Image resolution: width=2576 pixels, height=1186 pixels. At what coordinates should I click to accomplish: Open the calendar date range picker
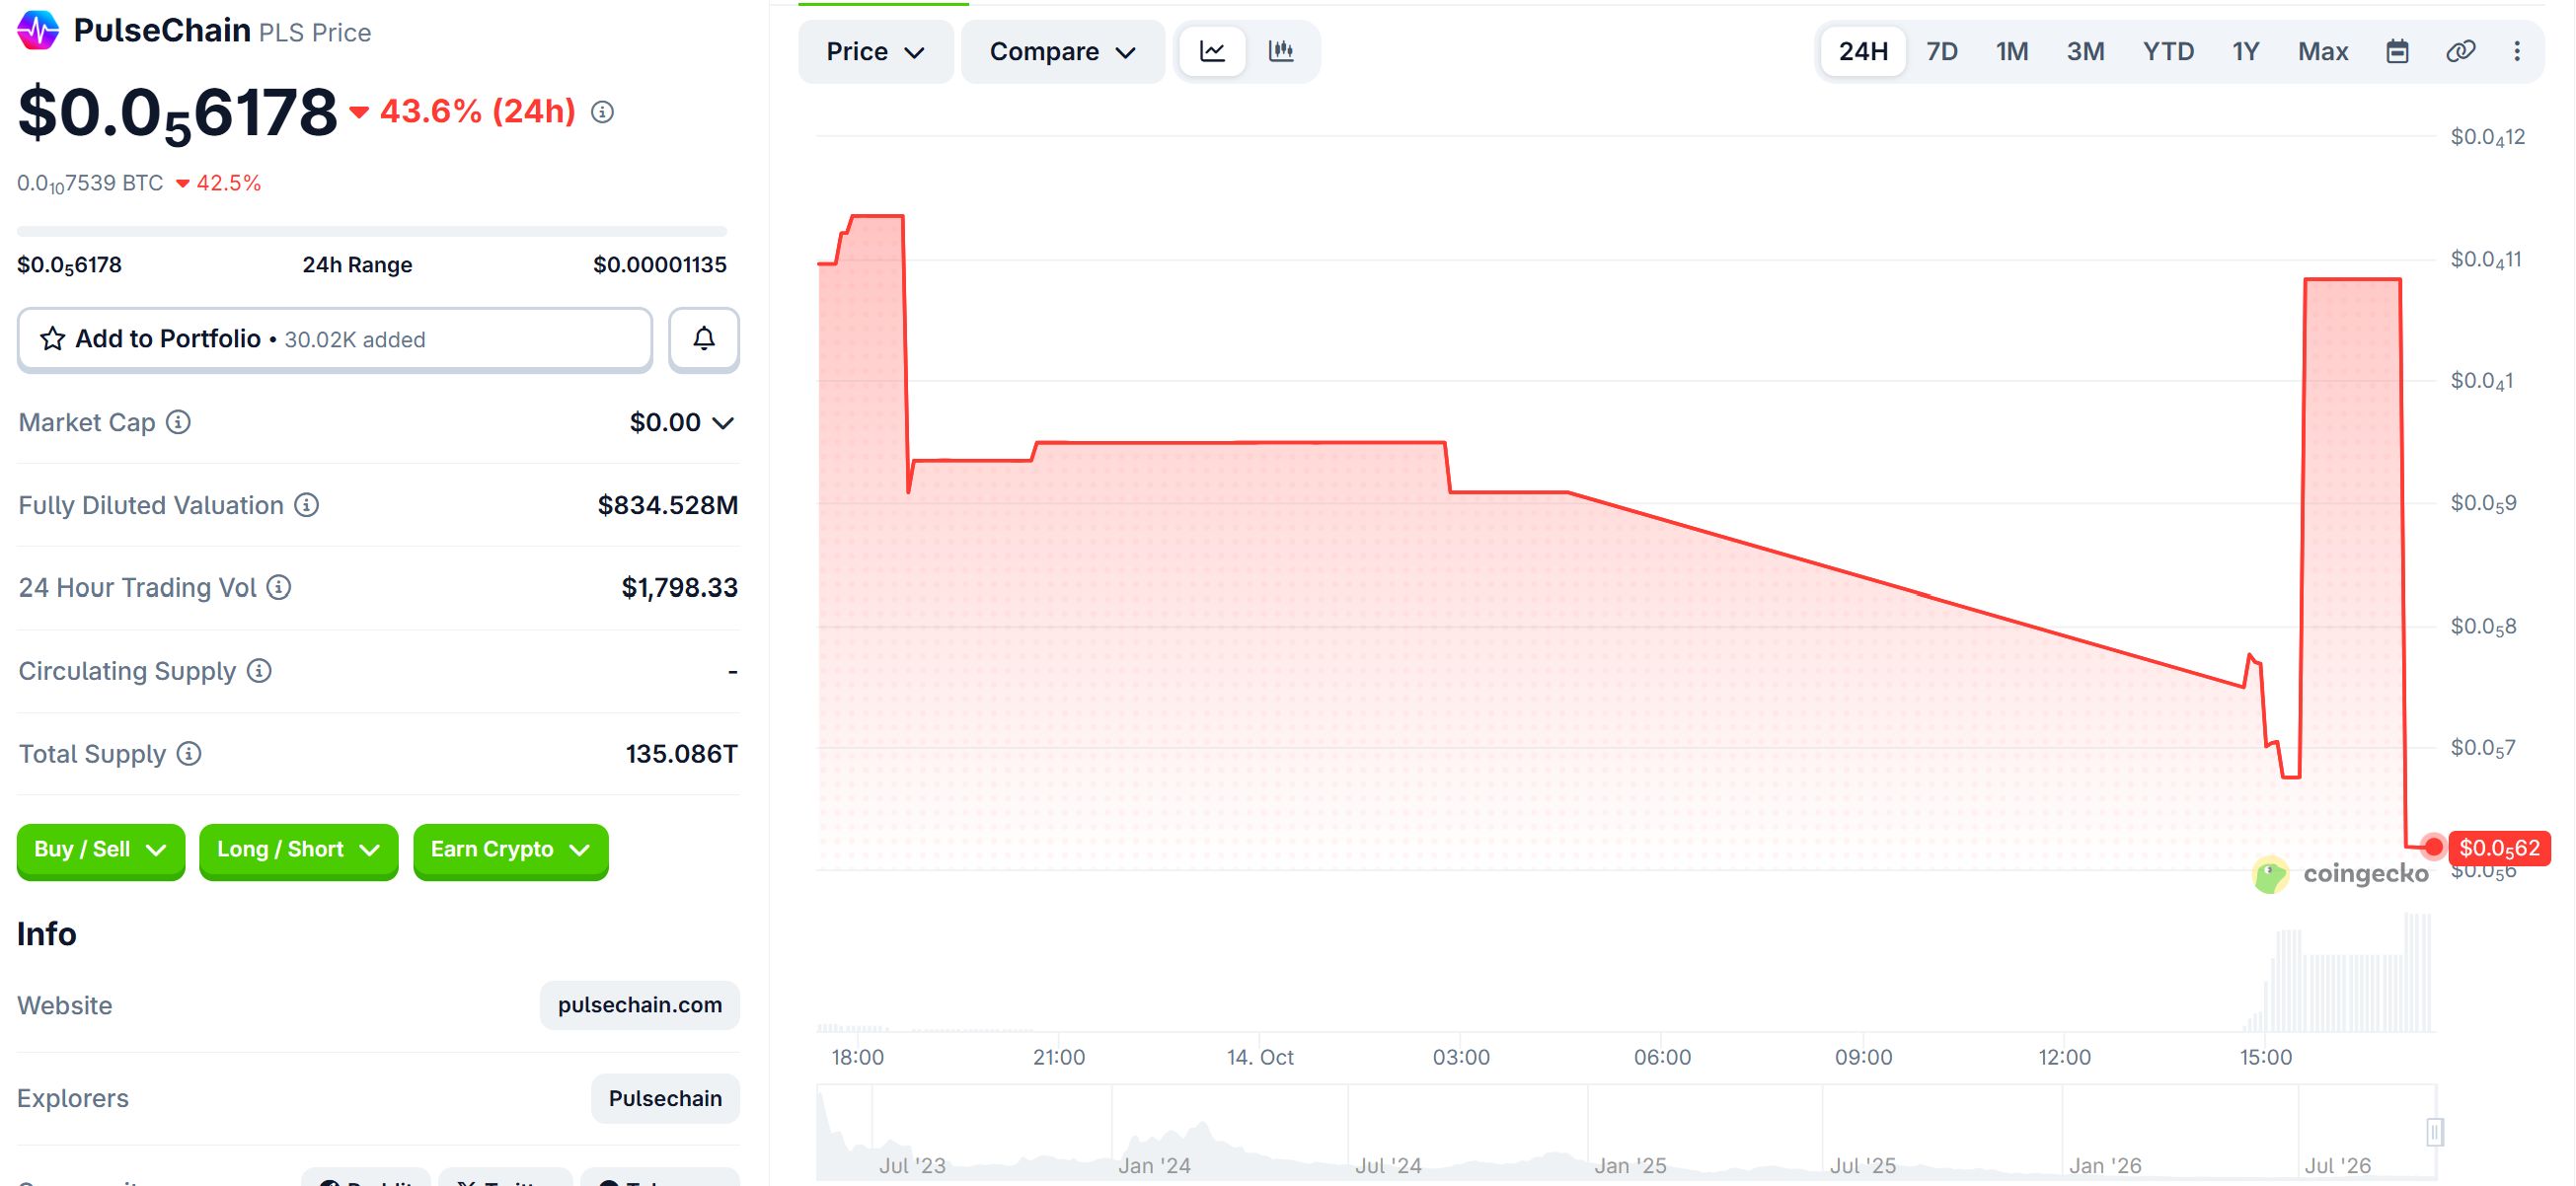(2397, 51)
